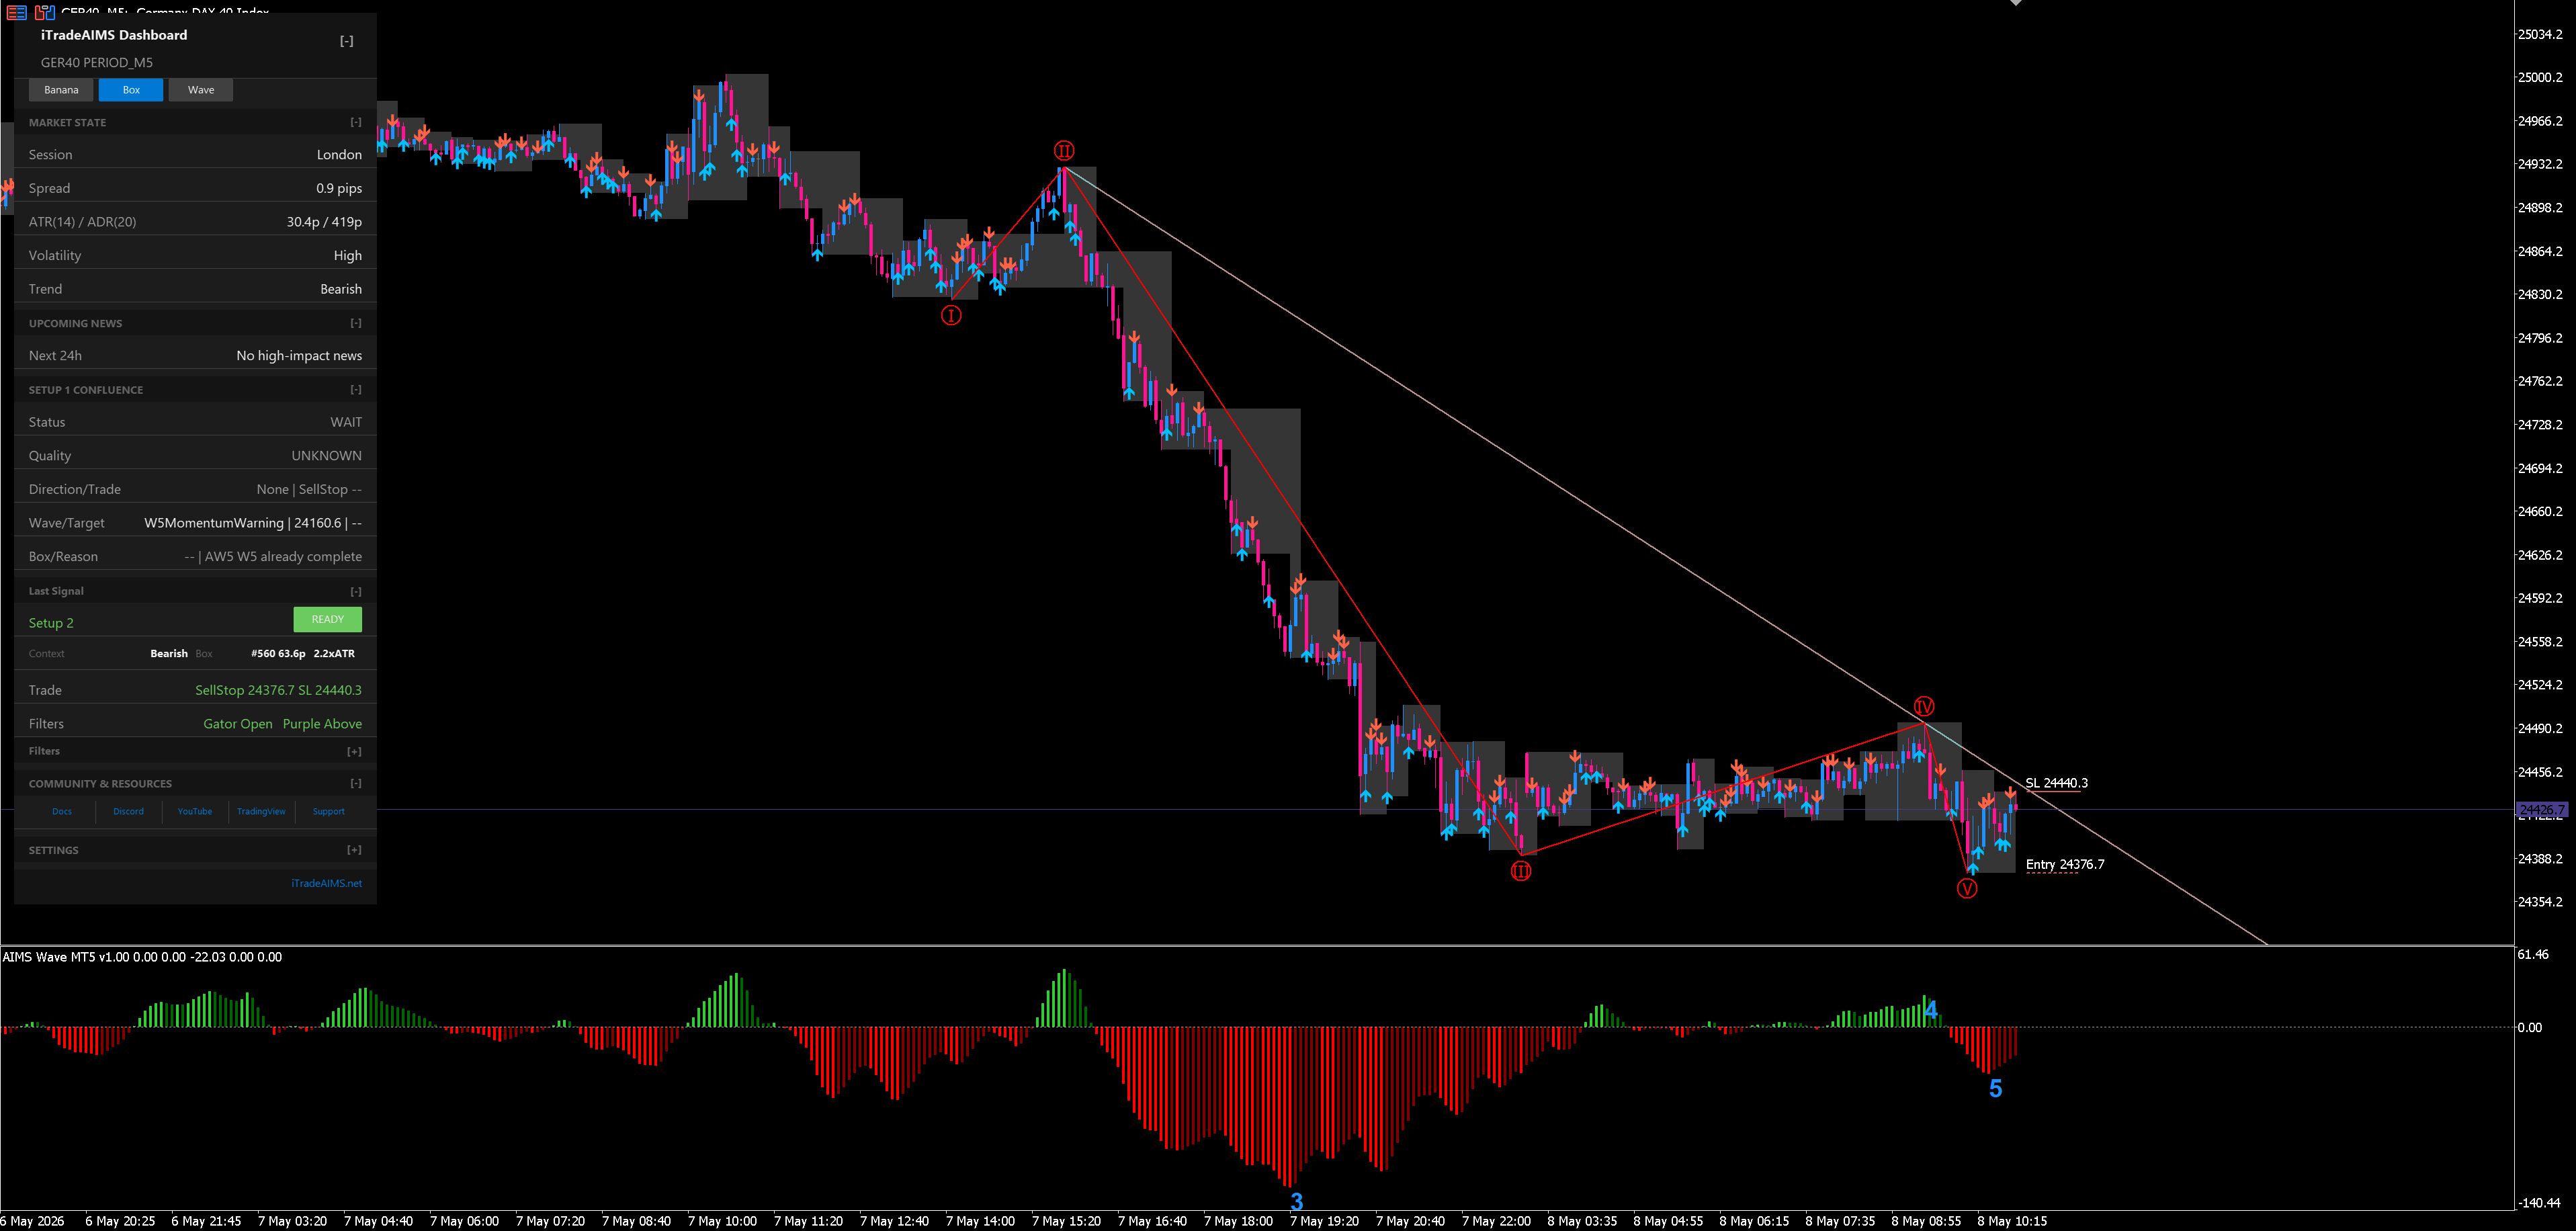The width and height of the screenshot is (2576, 1231).
Task: Collapse the iTradeAIMS Dashboard panel
Action: pyautogui.click(x=346, y=41)
